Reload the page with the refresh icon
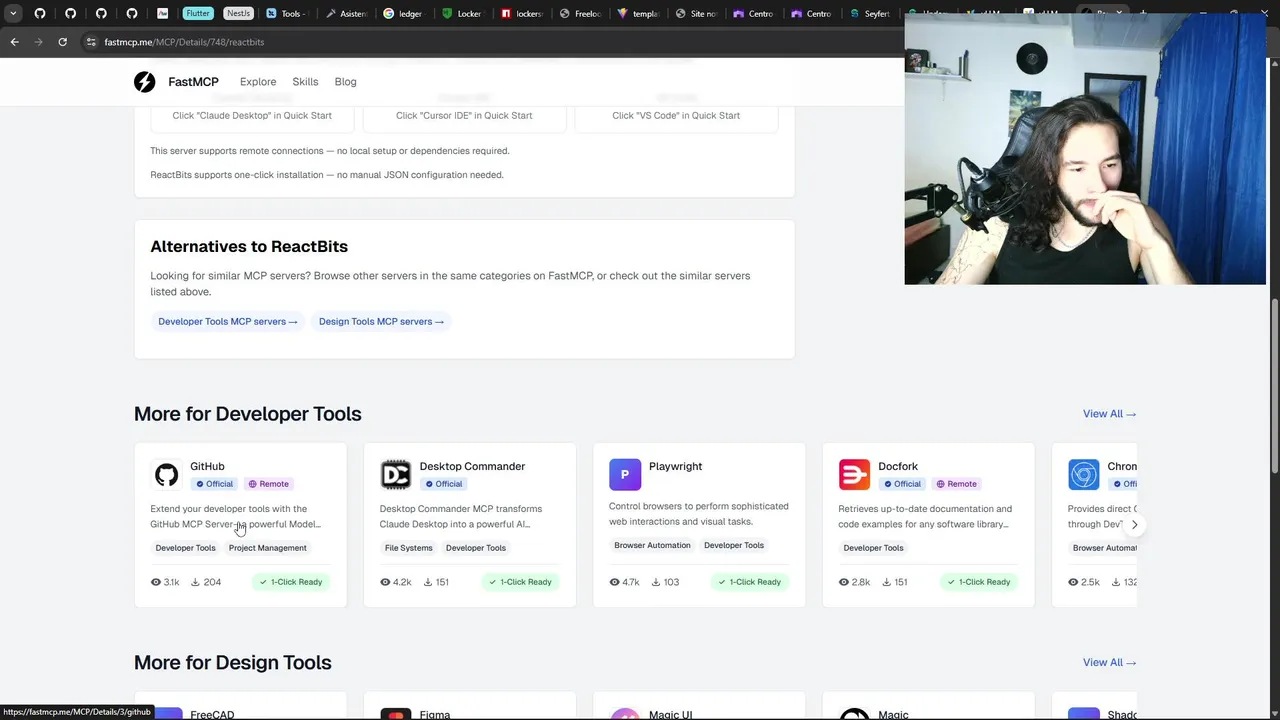Screen dimensions: 1280x720 coord(62,42)
